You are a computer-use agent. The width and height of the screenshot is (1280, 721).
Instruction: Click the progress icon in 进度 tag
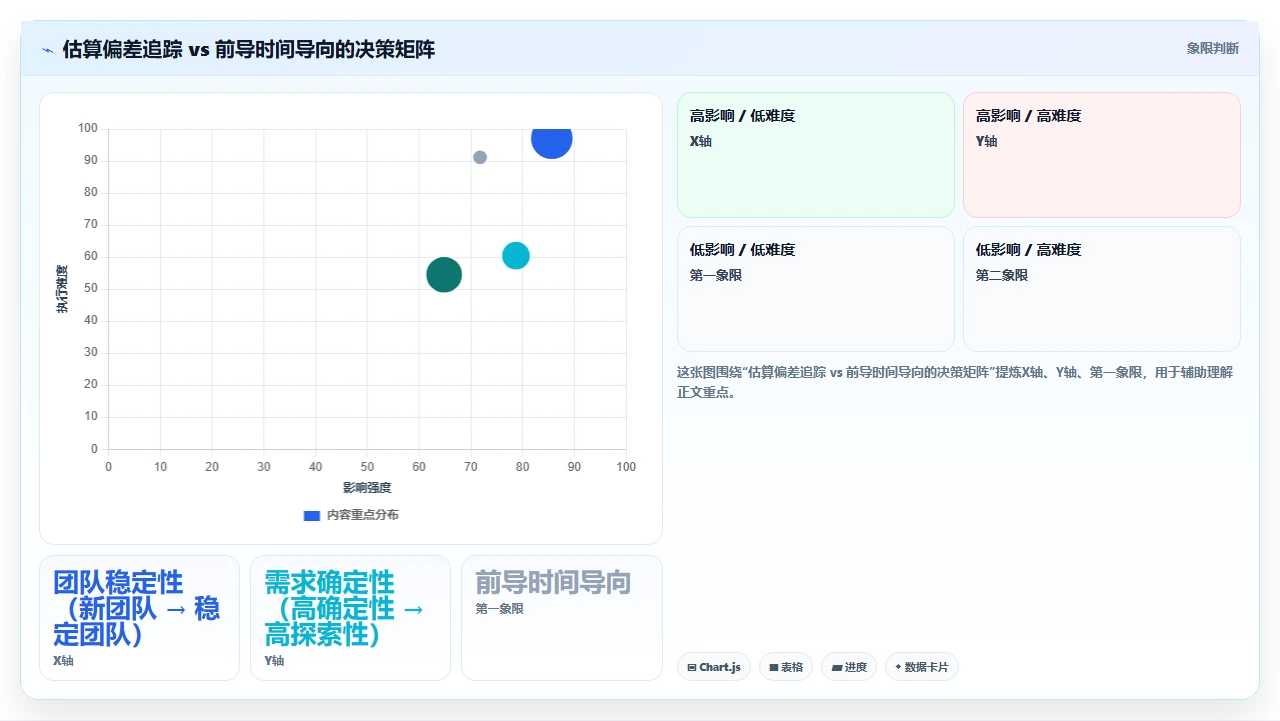(x=836, y=667)
